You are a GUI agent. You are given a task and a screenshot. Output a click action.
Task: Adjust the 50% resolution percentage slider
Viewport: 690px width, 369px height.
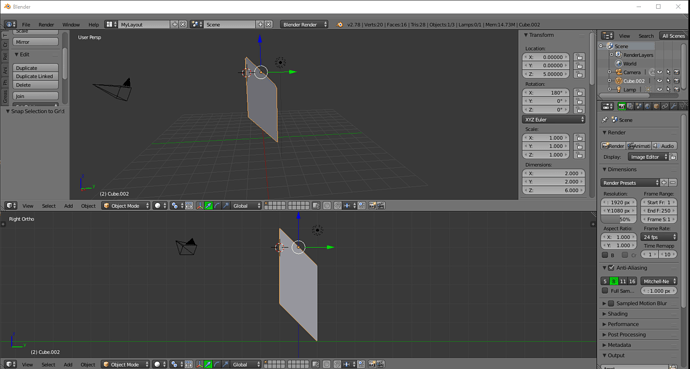coord(619,219)
